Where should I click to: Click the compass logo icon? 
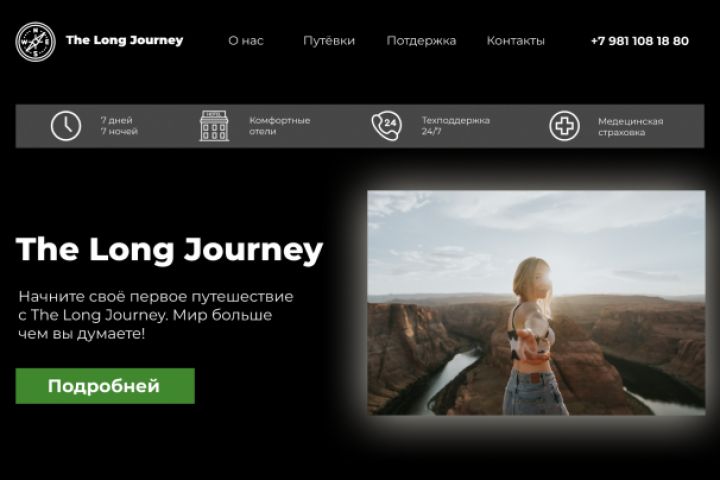coord(35,41)
